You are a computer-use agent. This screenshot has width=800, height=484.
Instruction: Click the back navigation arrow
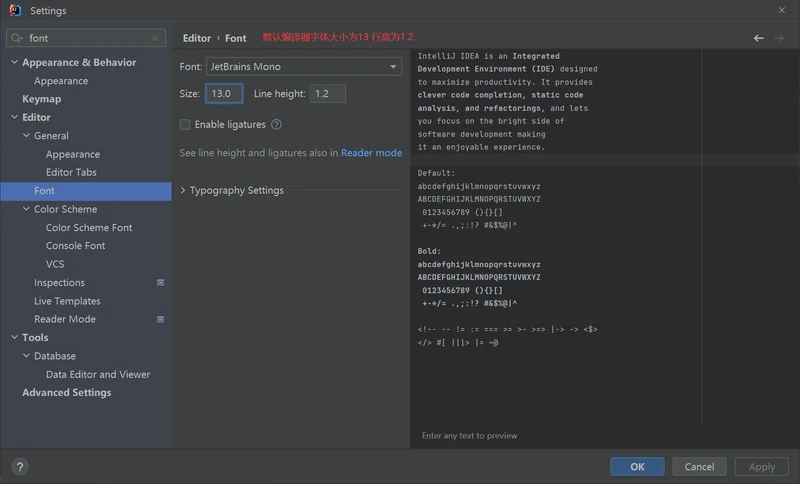click(x=758, y=38)
